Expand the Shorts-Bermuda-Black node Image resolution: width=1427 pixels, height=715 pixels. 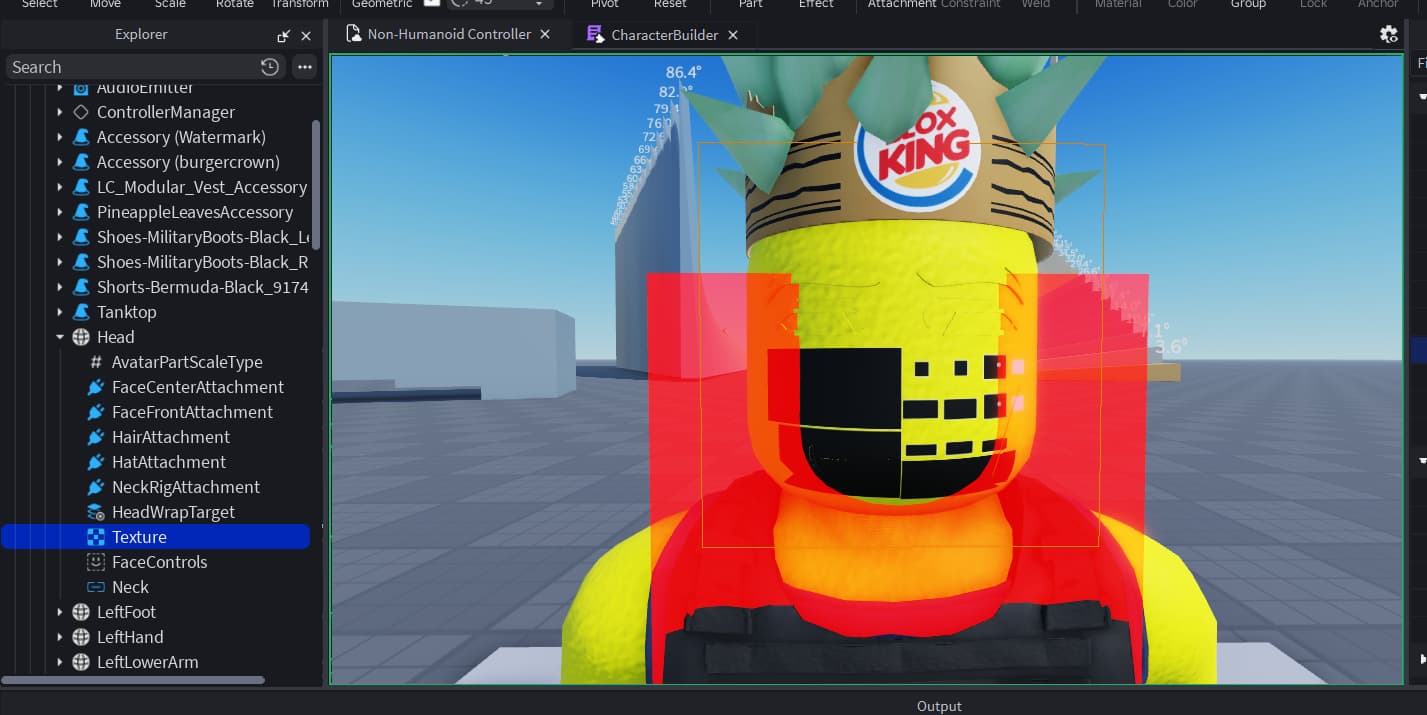click(x=60, y=287)
